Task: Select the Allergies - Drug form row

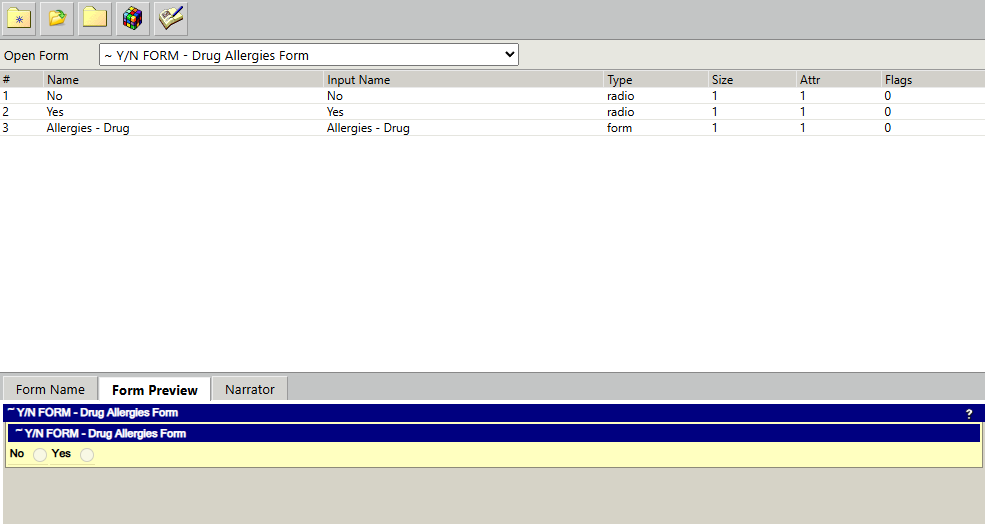Action: [492, 127]
